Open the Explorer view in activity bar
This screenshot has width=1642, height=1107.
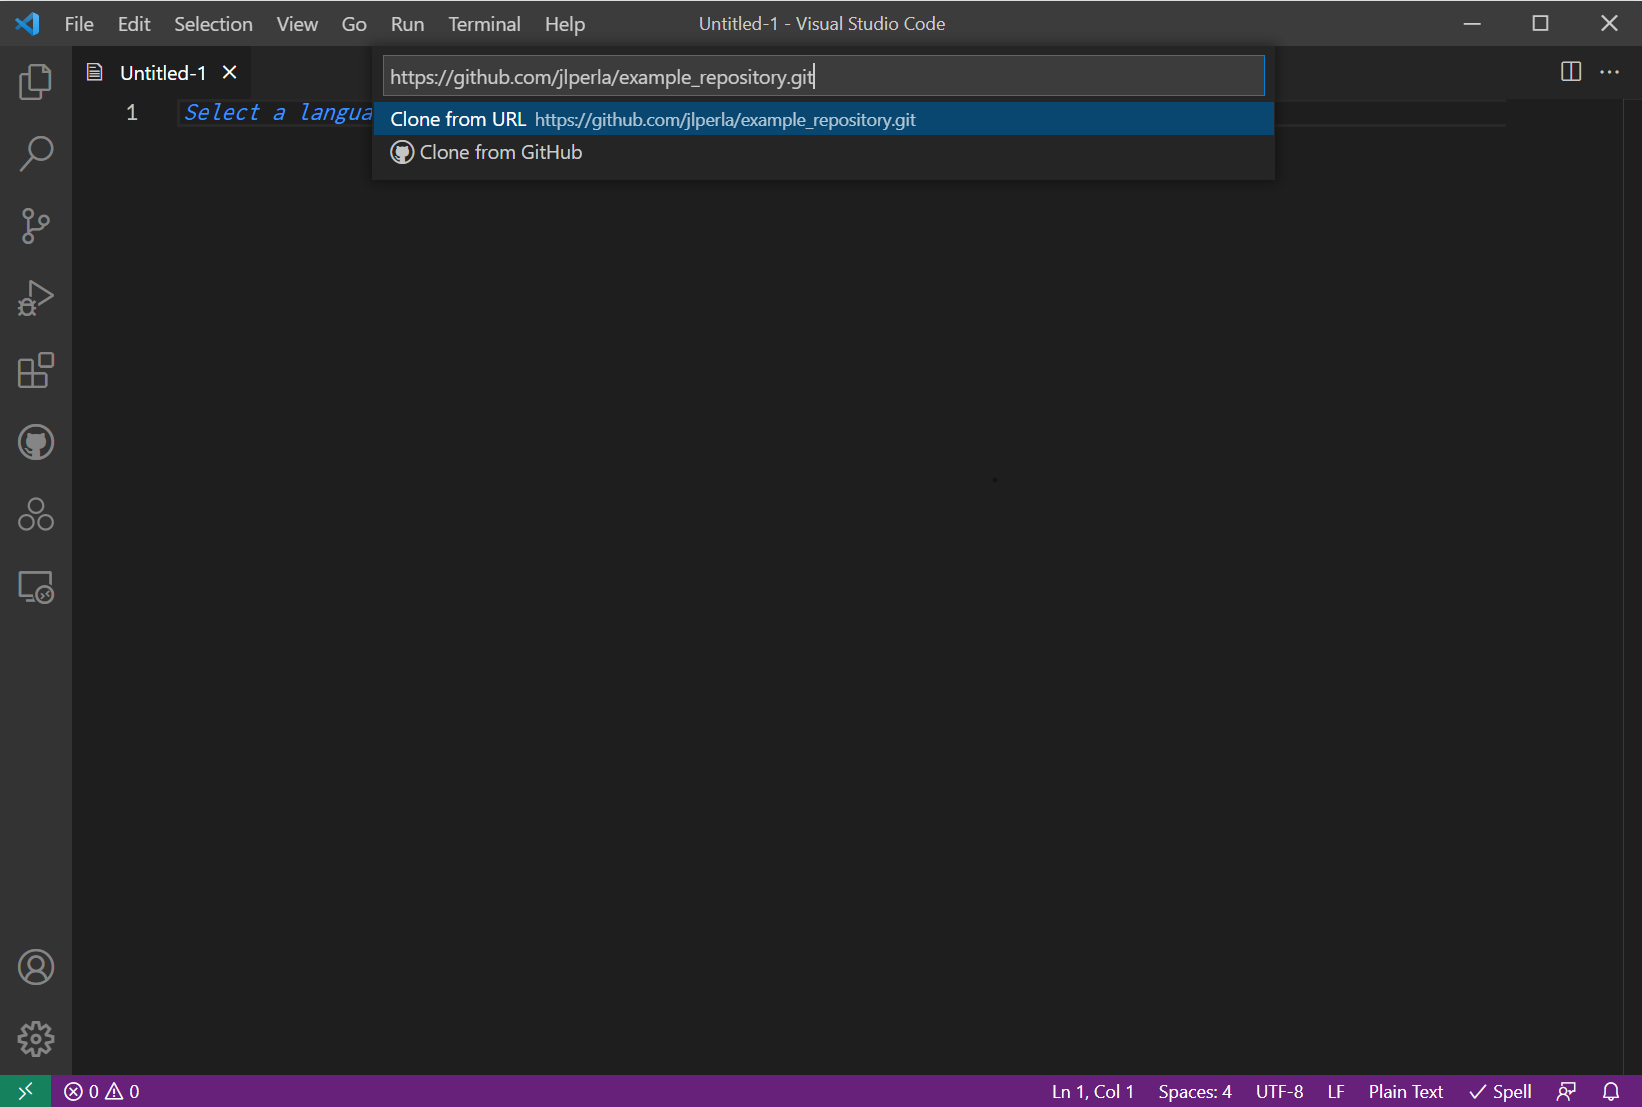point(36,82)
